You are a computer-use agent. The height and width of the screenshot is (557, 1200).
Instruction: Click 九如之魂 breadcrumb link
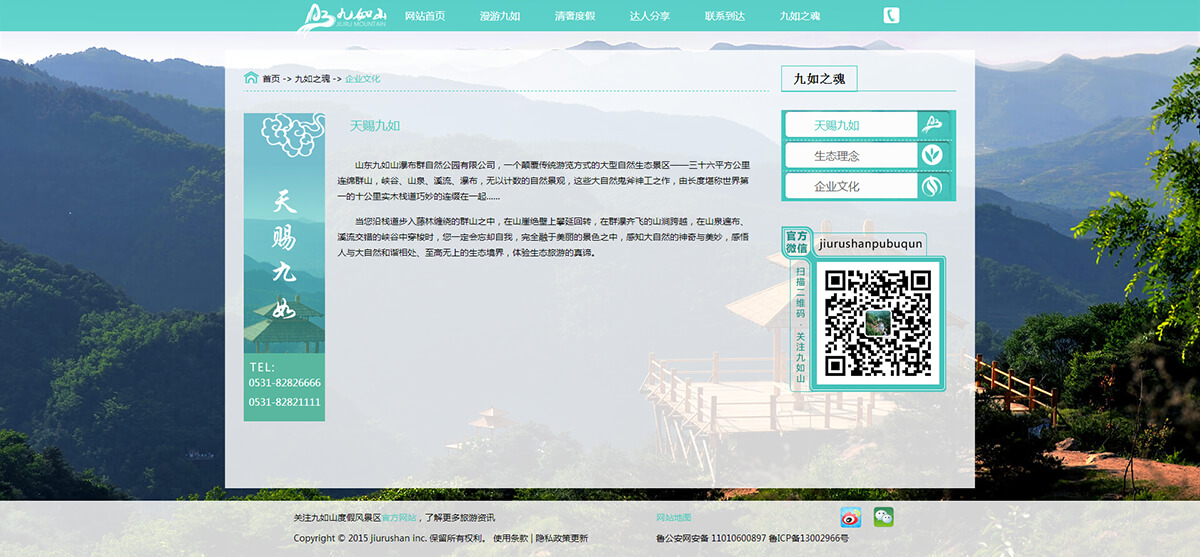pos(312,79)
